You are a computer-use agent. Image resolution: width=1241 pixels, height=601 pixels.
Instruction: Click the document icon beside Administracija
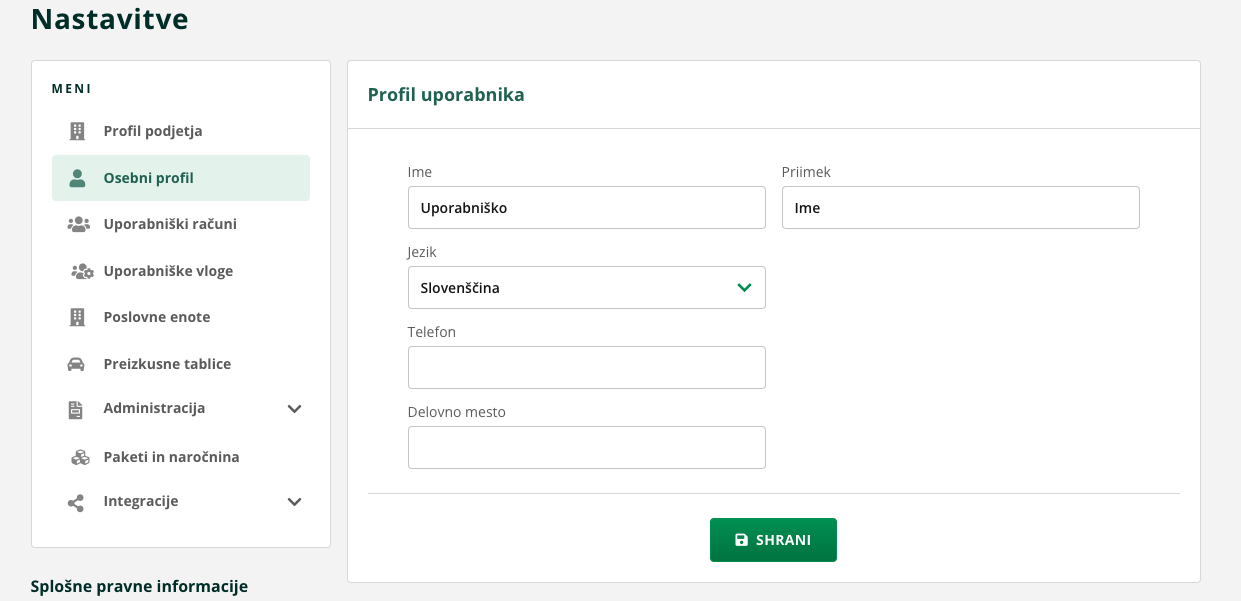click(77, 409)
